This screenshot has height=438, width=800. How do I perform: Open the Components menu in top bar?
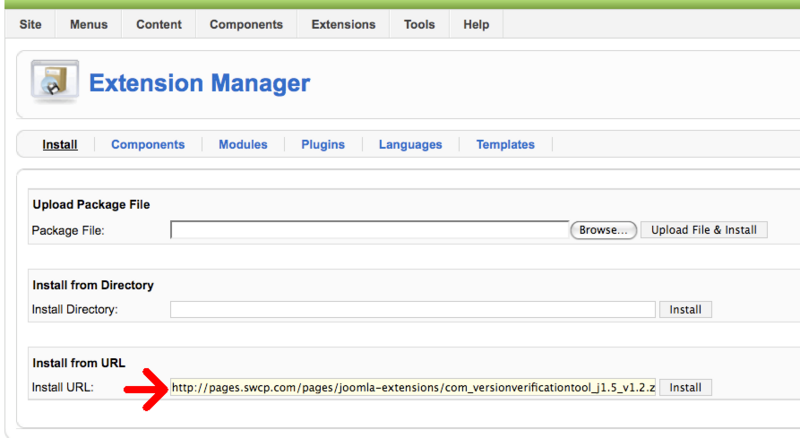(246, 25)
